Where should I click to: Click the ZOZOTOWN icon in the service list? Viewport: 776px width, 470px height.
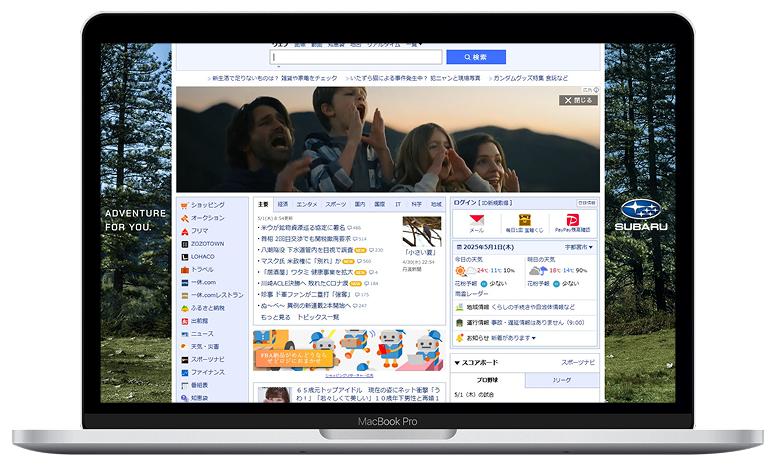point(185,244)
